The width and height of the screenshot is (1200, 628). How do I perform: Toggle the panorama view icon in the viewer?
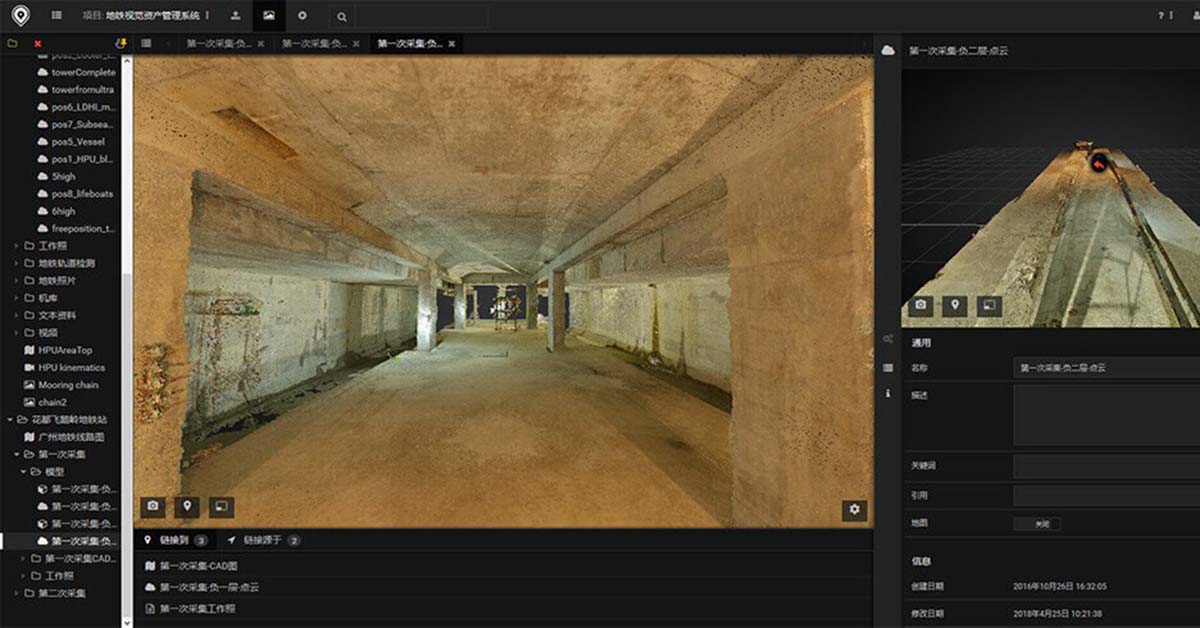coord(221,507)
